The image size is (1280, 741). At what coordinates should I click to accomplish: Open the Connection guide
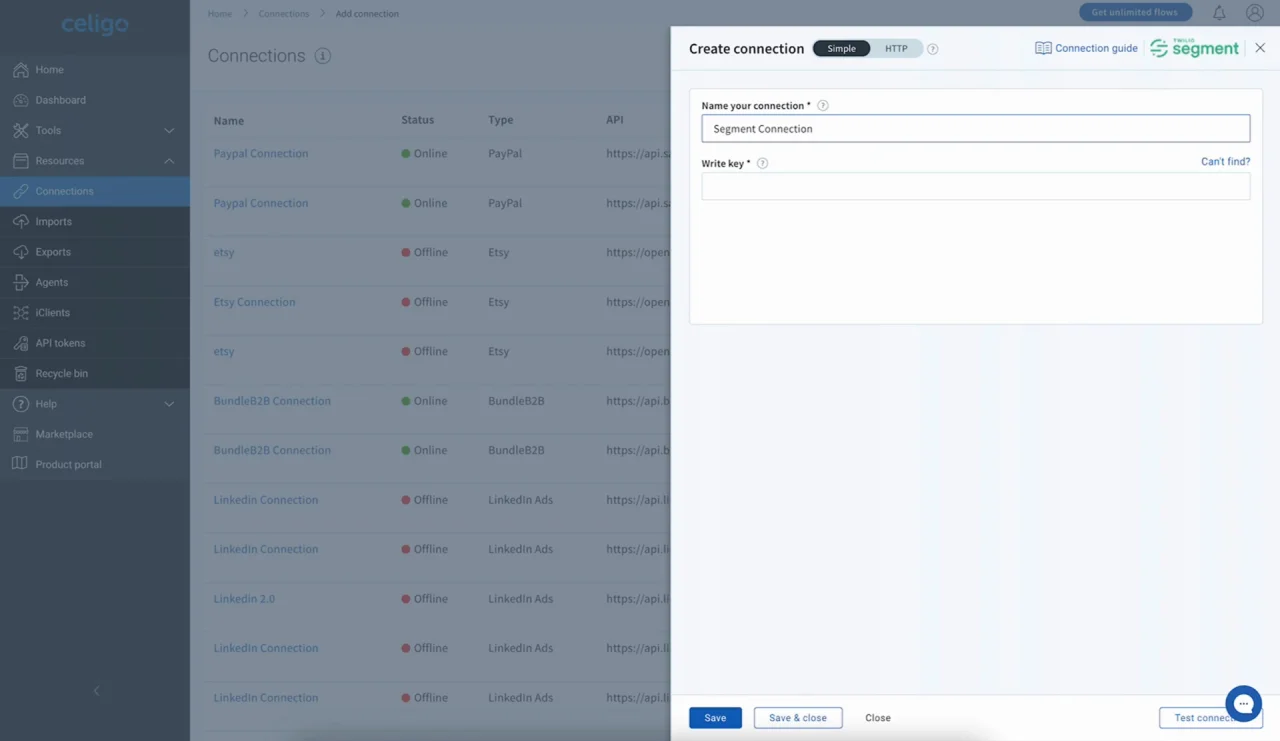click(x=1086, y=48)
